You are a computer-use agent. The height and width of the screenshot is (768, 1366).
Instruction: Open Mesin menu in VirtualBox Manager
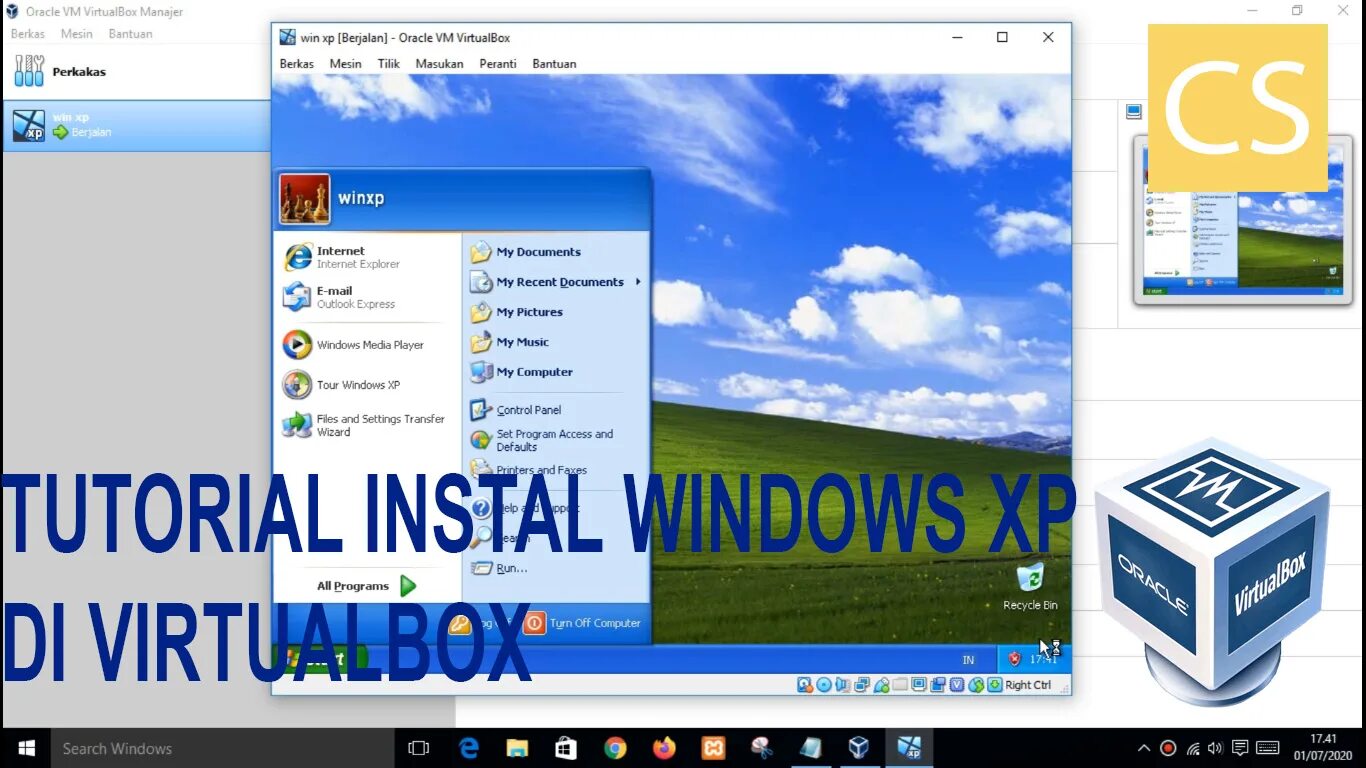click(77, 34)
